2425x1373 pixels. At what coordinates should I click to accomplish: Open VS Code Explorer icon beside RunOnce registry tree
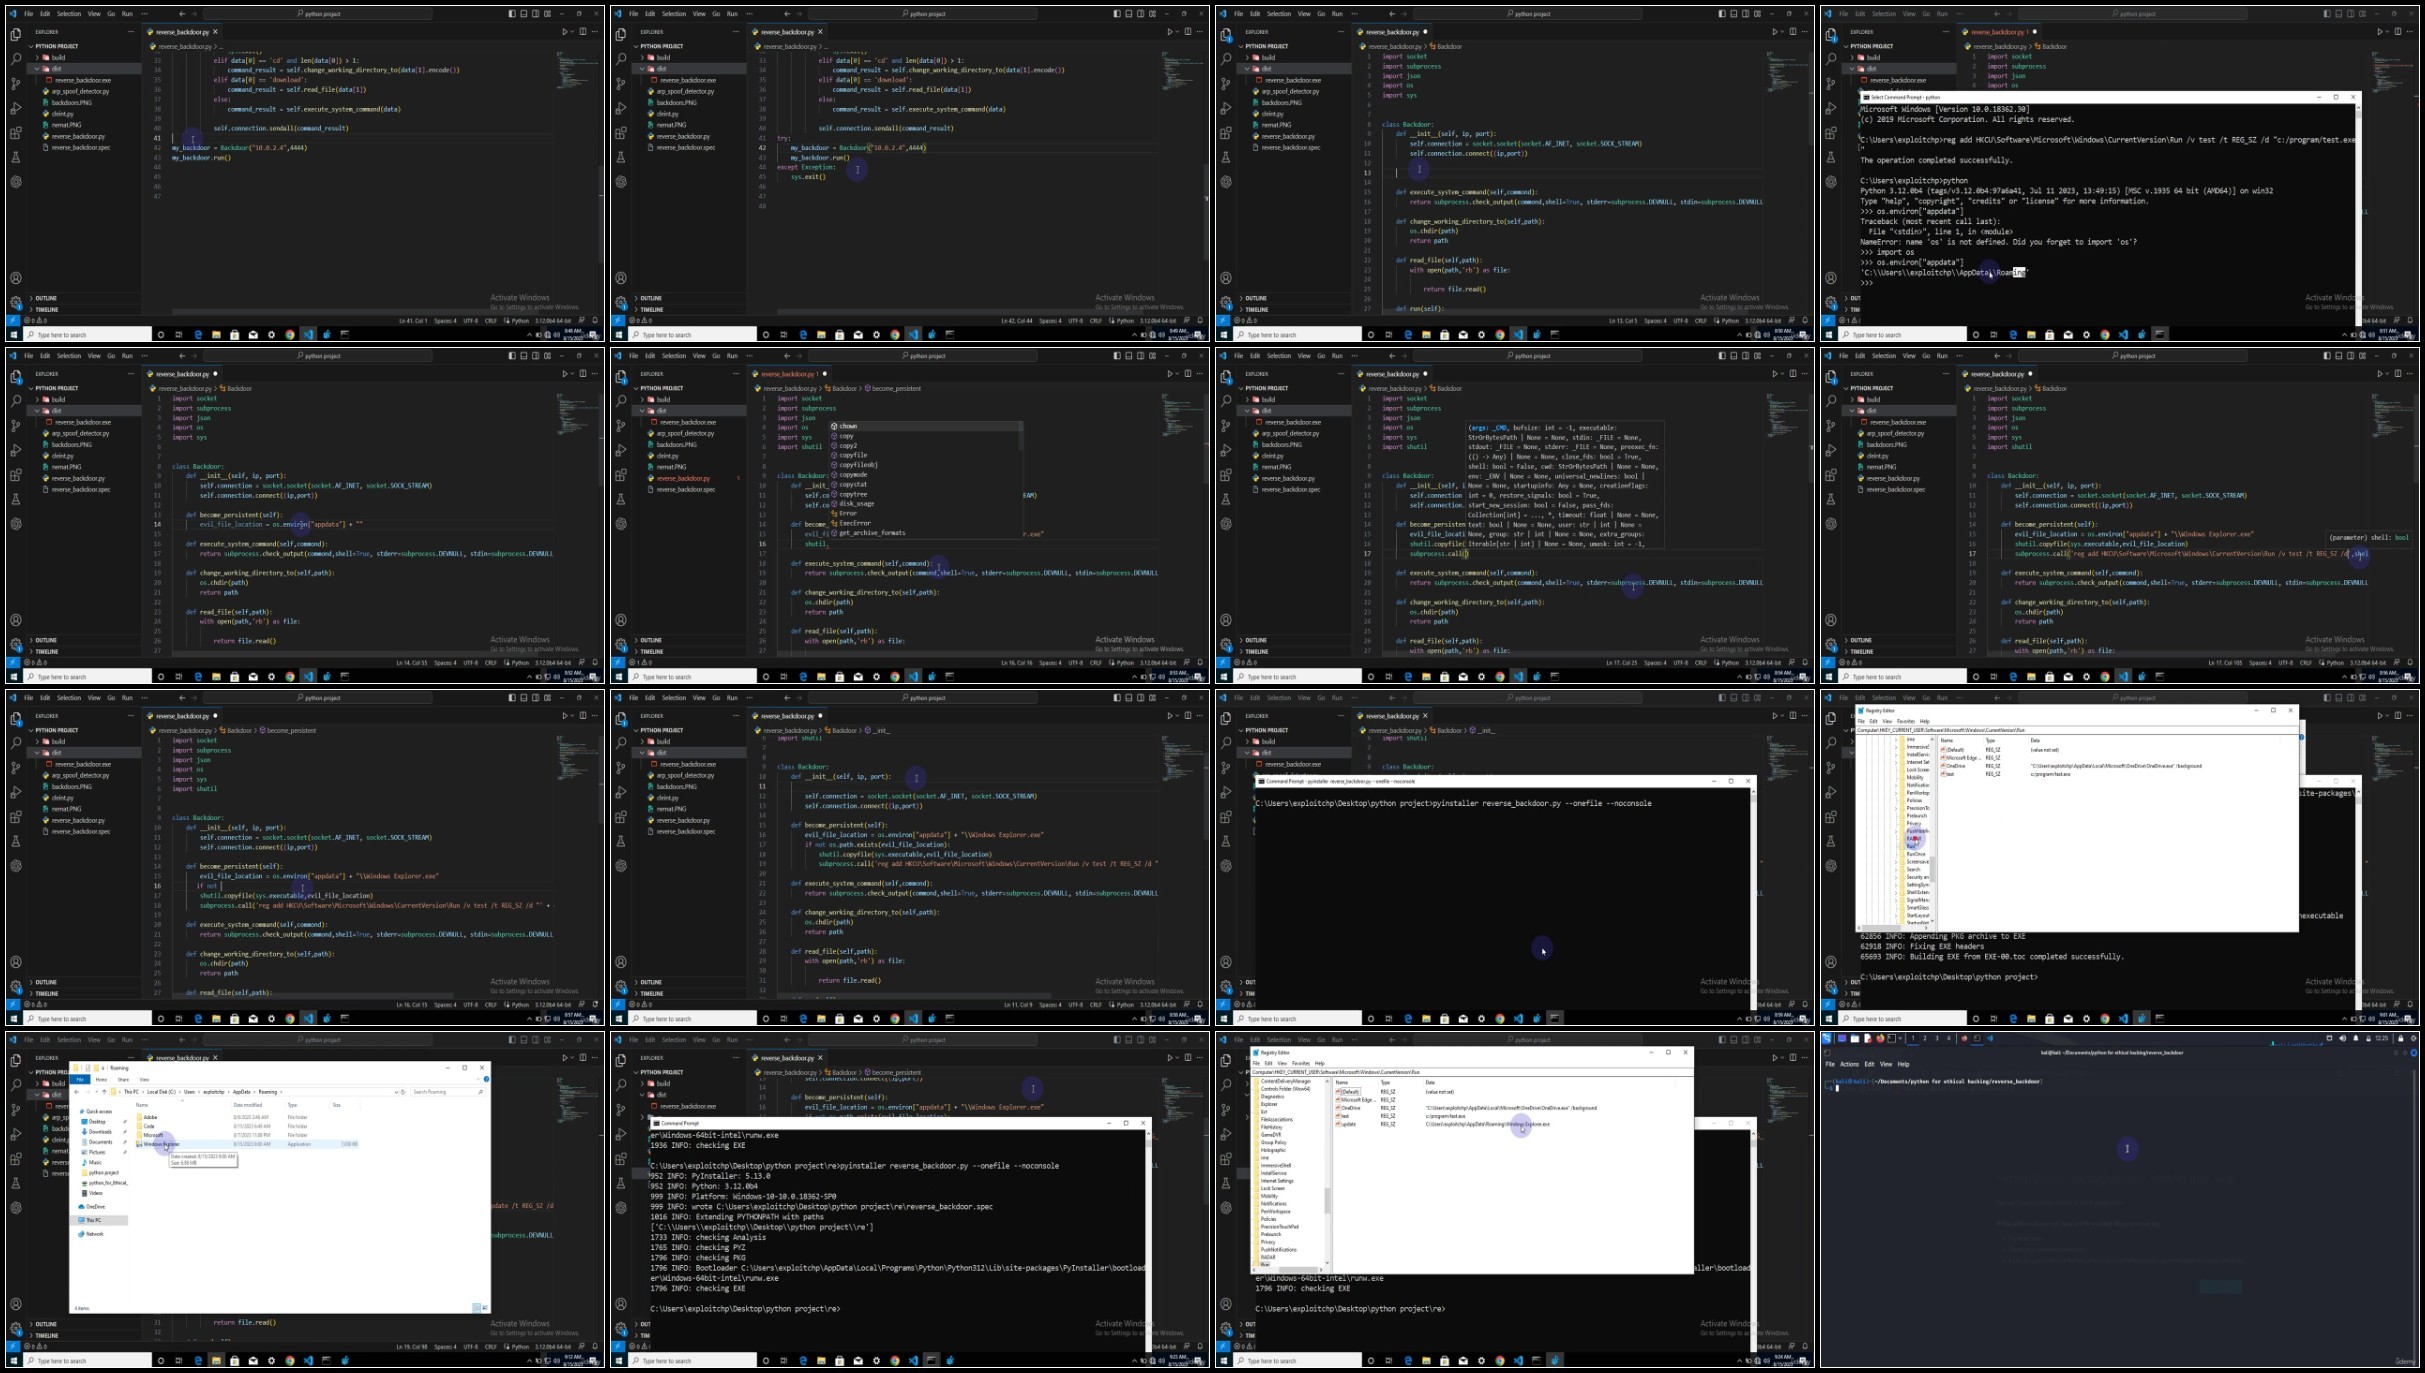point(1831,718)
